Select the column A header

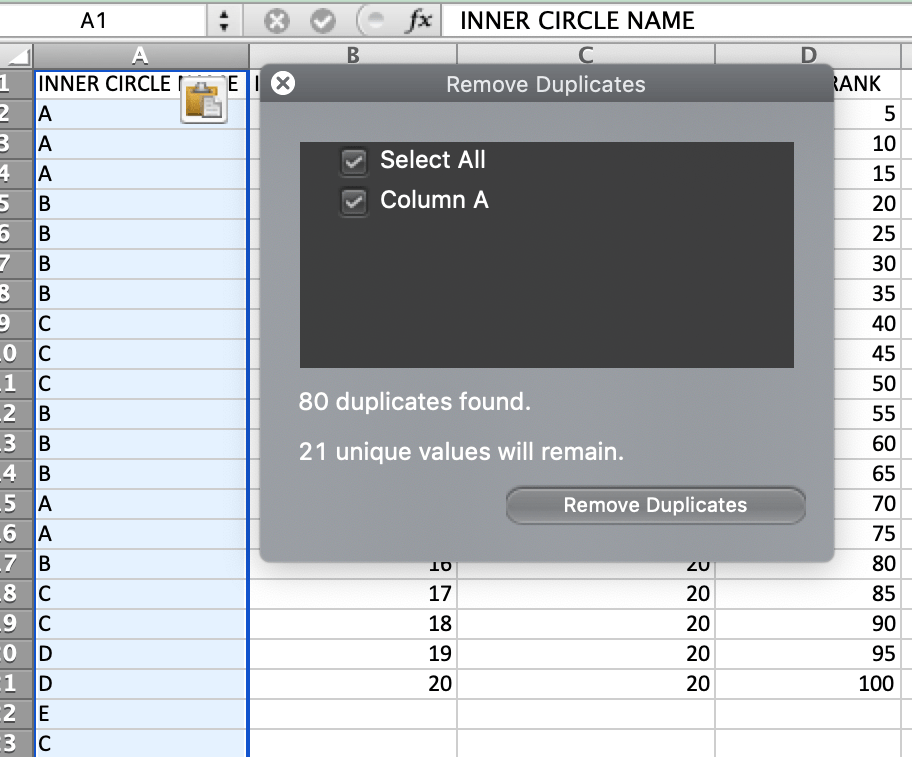click(x=141, y=56)
